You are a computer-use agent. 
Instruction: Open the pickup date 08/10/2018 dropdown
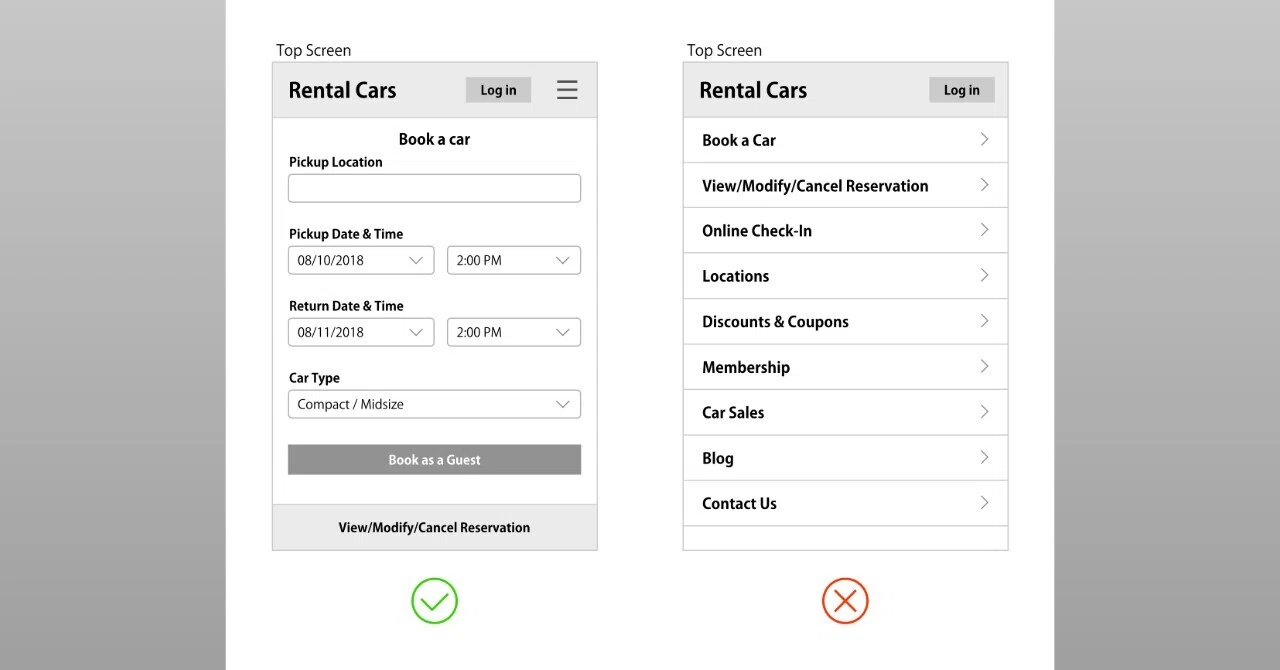coord(361,260)
